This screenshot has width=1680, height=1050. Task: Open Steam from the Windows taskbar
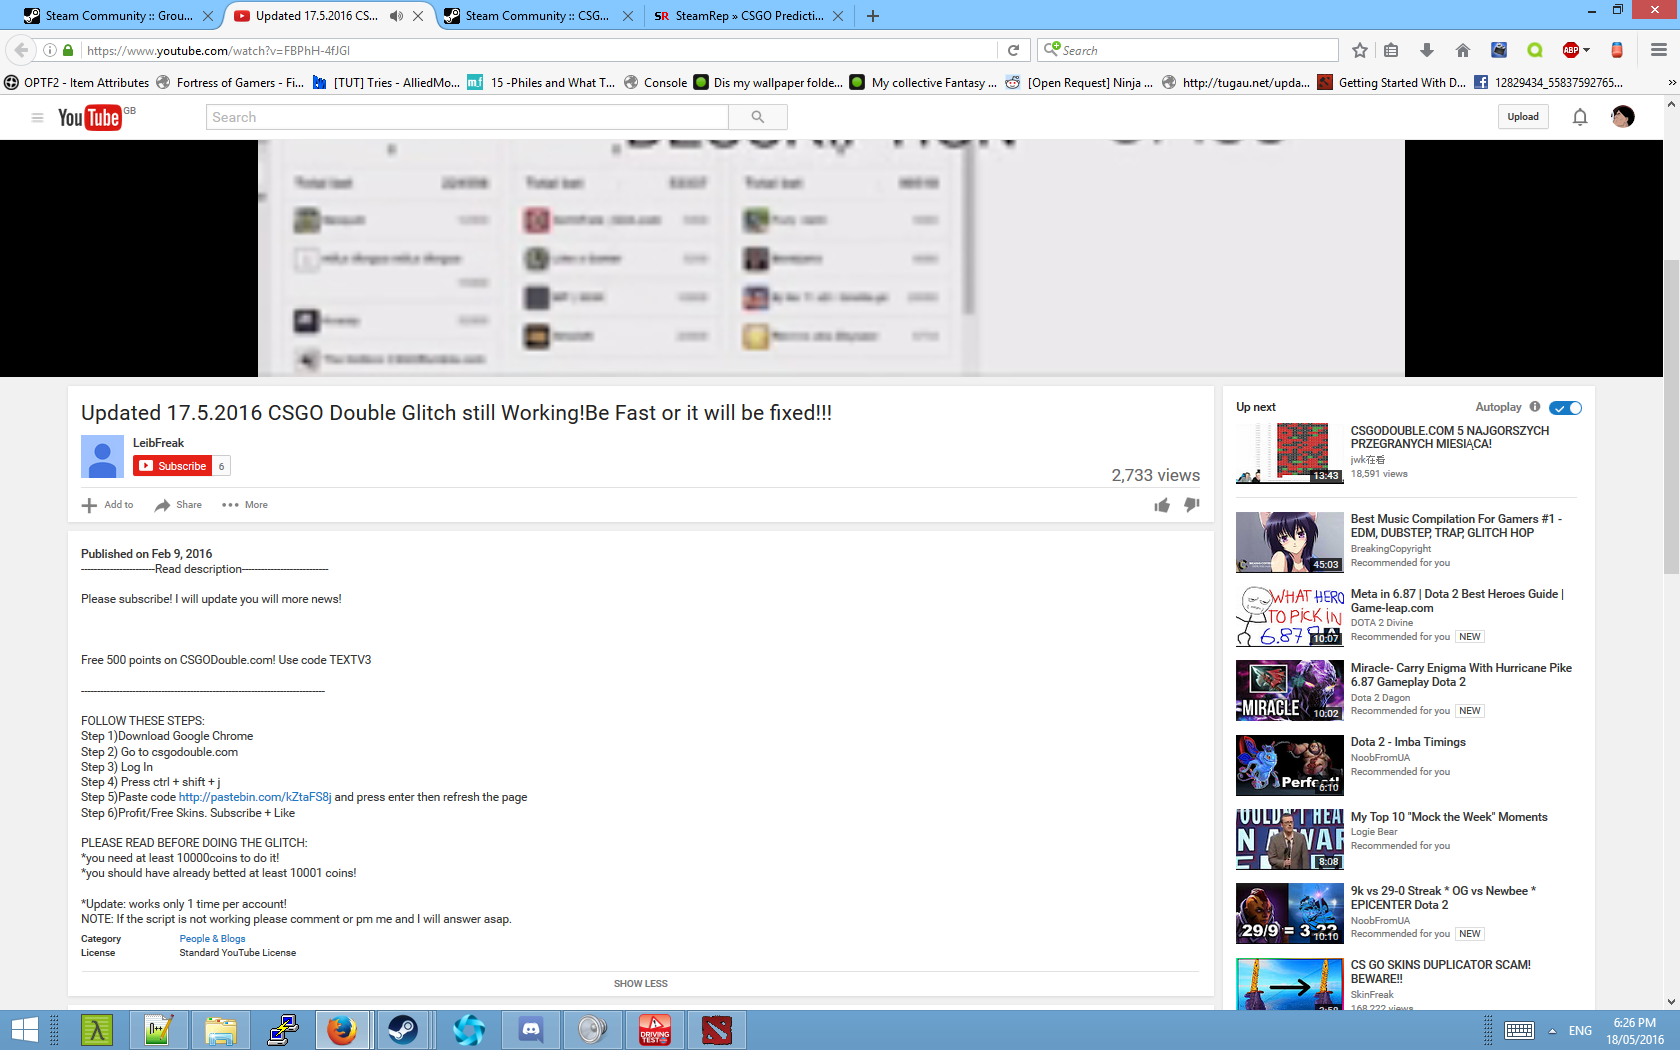tap(403, 1029)
